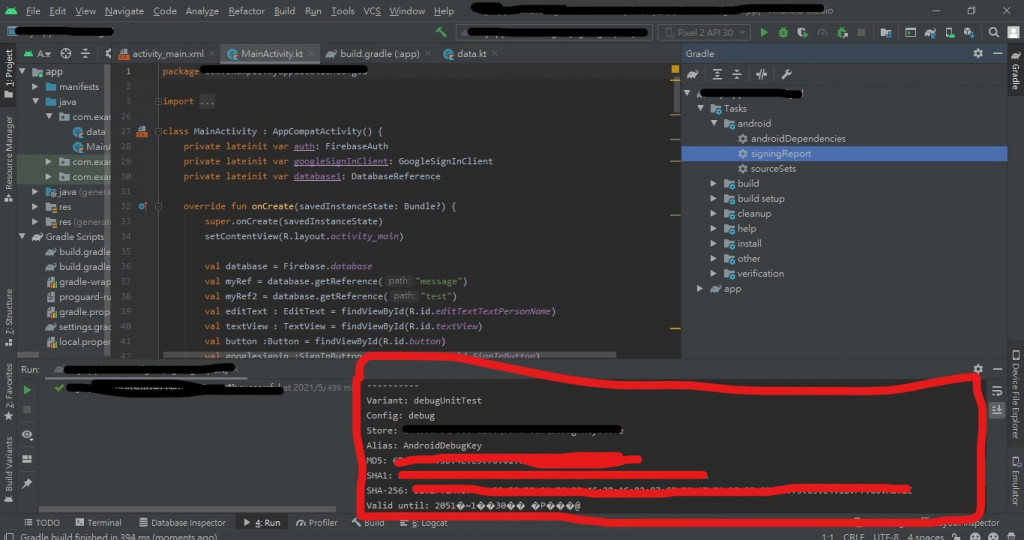Toggle scroll to end in console
Viewport: 1024px width, 540px height.
[x=997, y=410]
